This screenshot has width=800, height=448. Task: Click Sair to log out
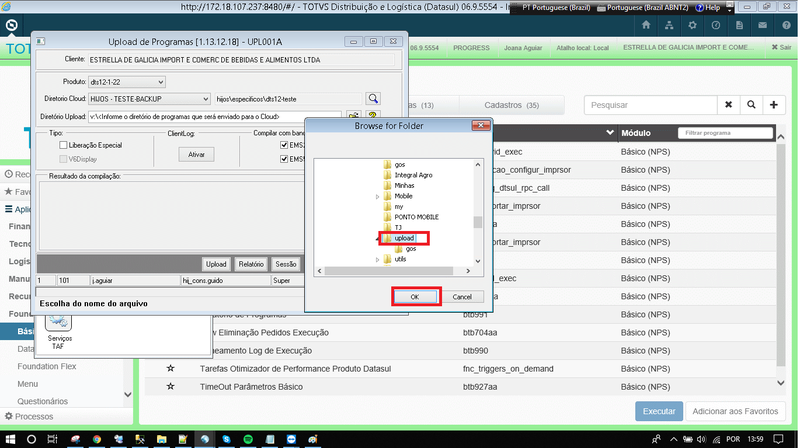(781, 47)
